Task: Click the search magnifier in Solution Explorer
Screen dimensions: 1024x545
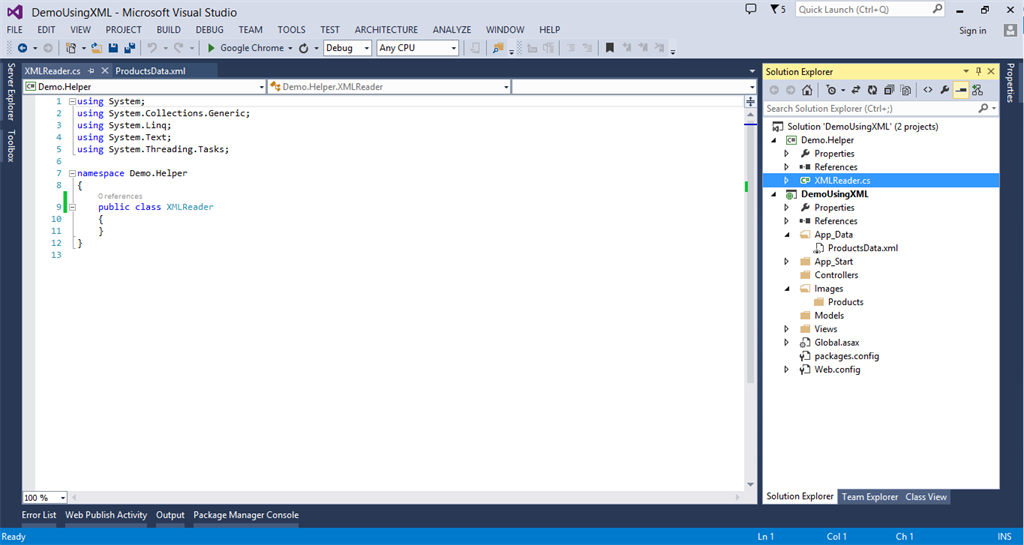Action: tap(983, 108)
